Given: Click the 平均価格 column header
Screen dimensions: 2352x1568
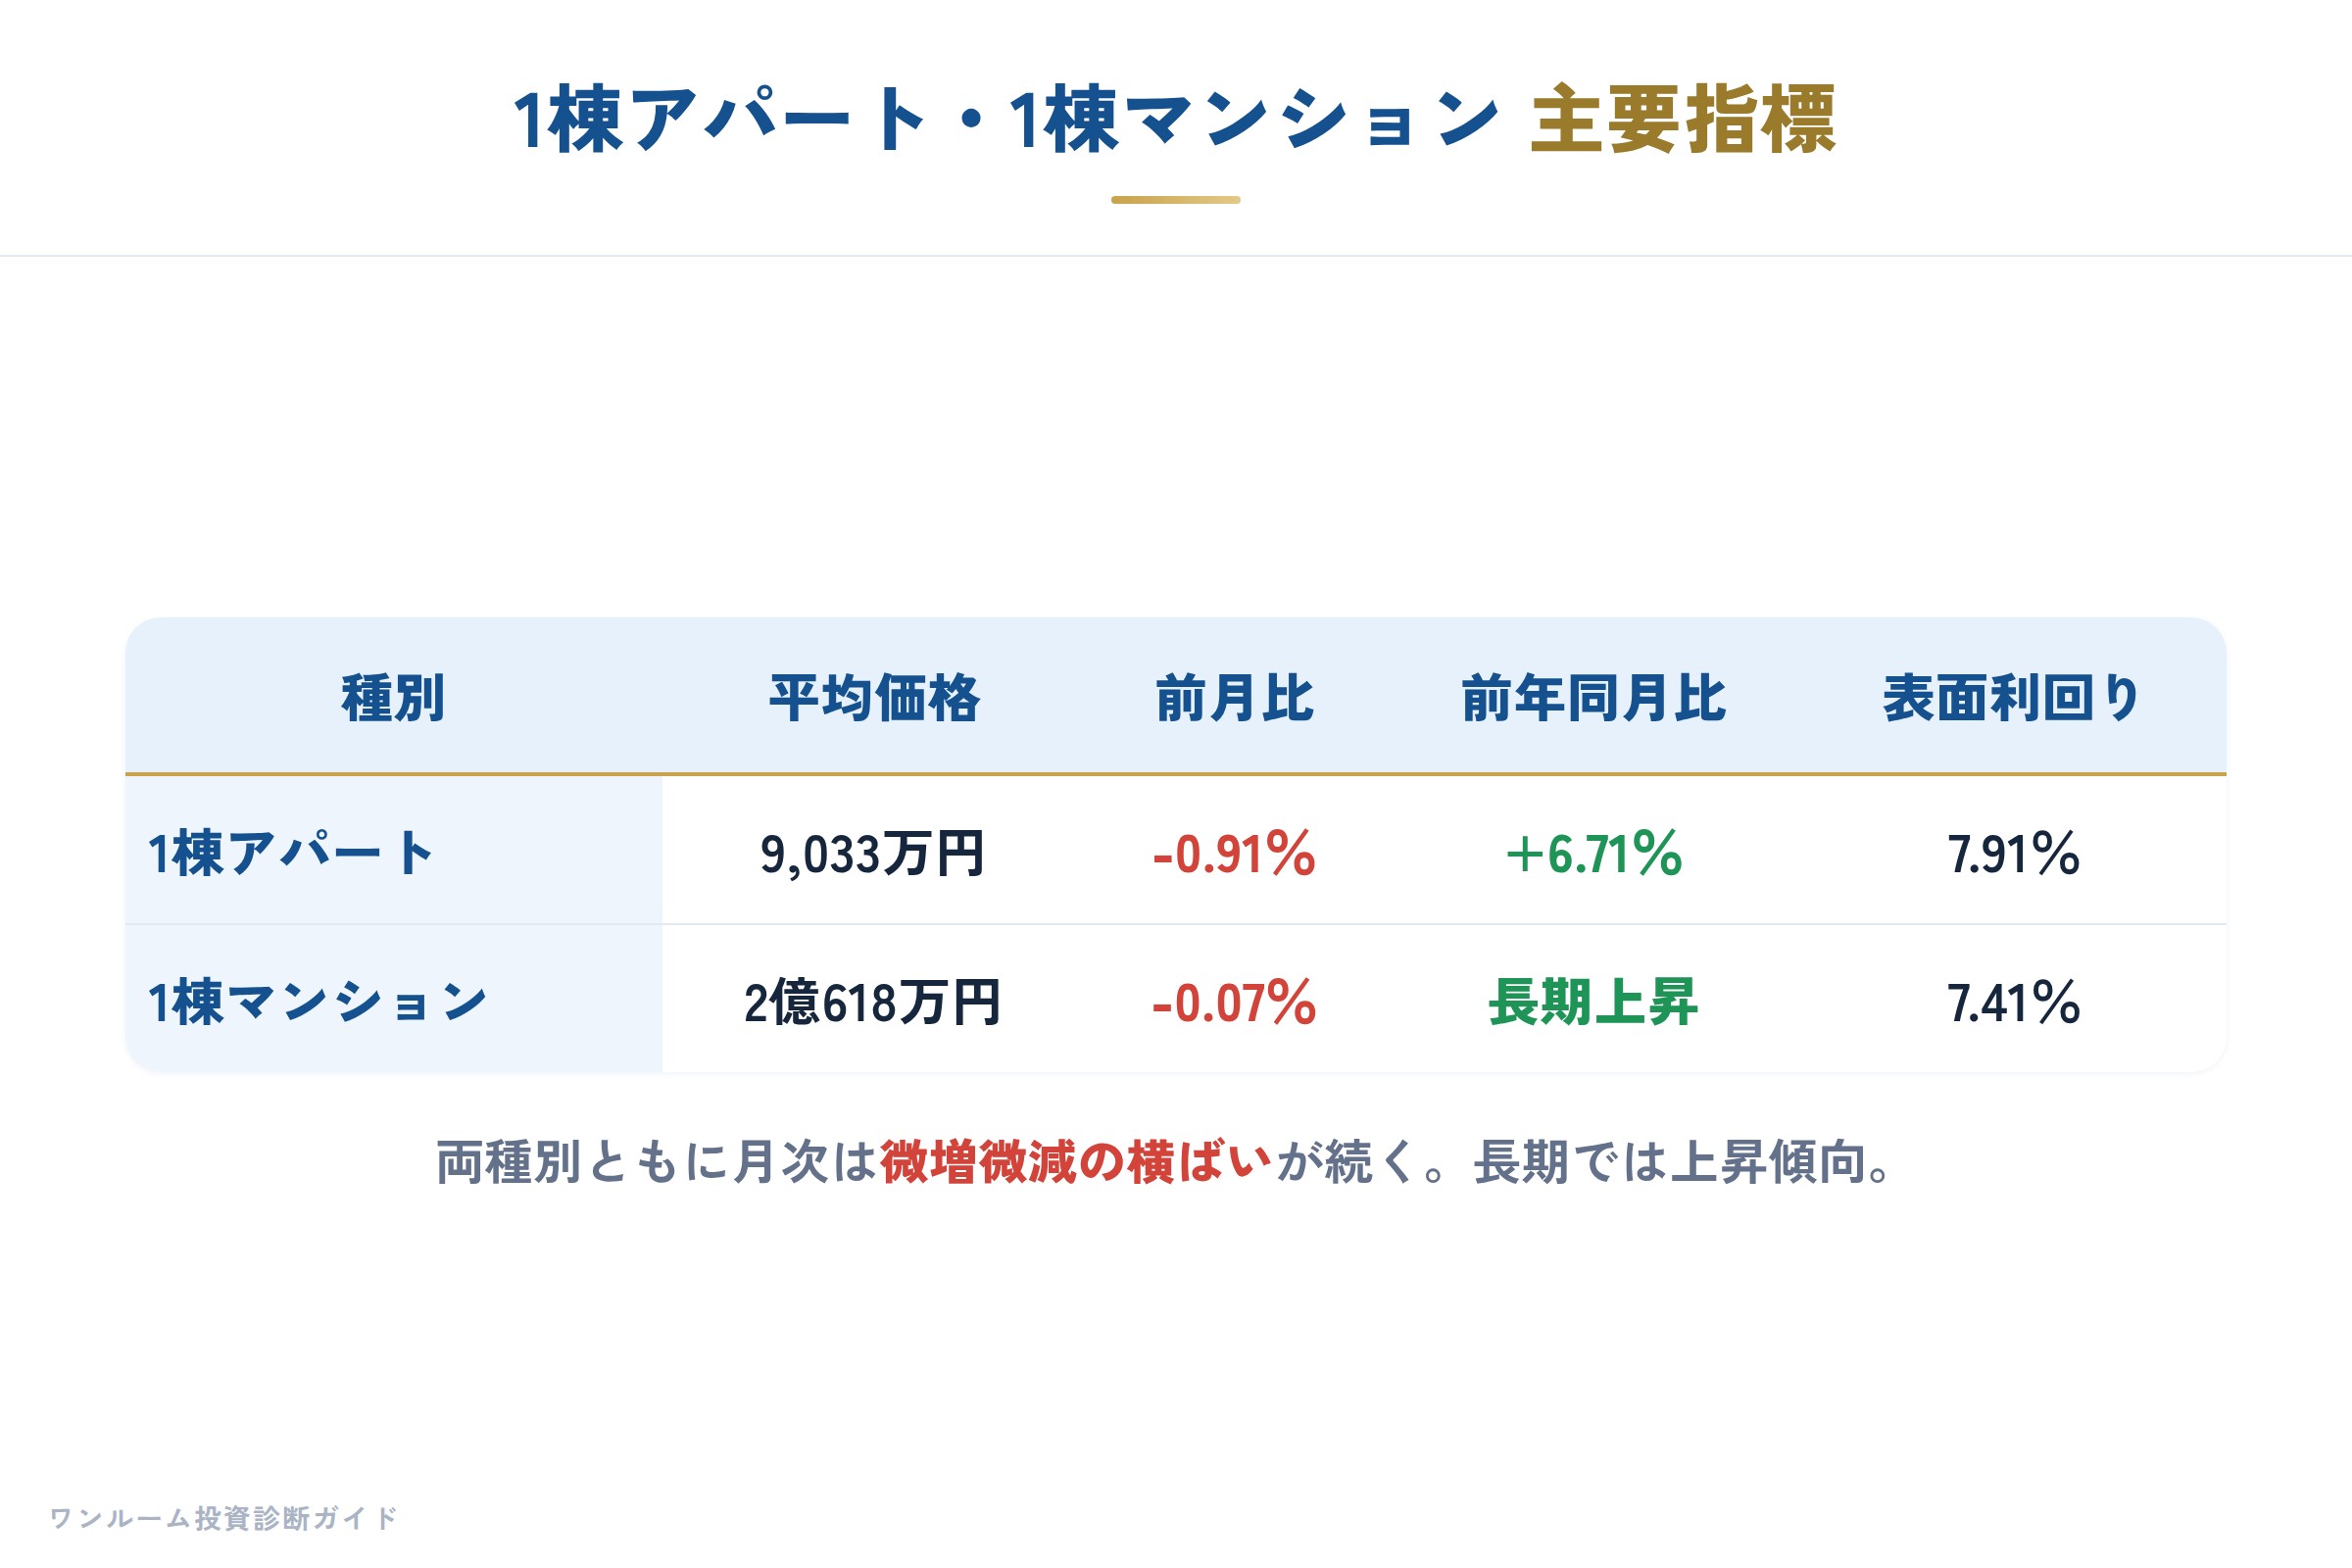Looking at the screenshot, I should click(x=874, y=697).
